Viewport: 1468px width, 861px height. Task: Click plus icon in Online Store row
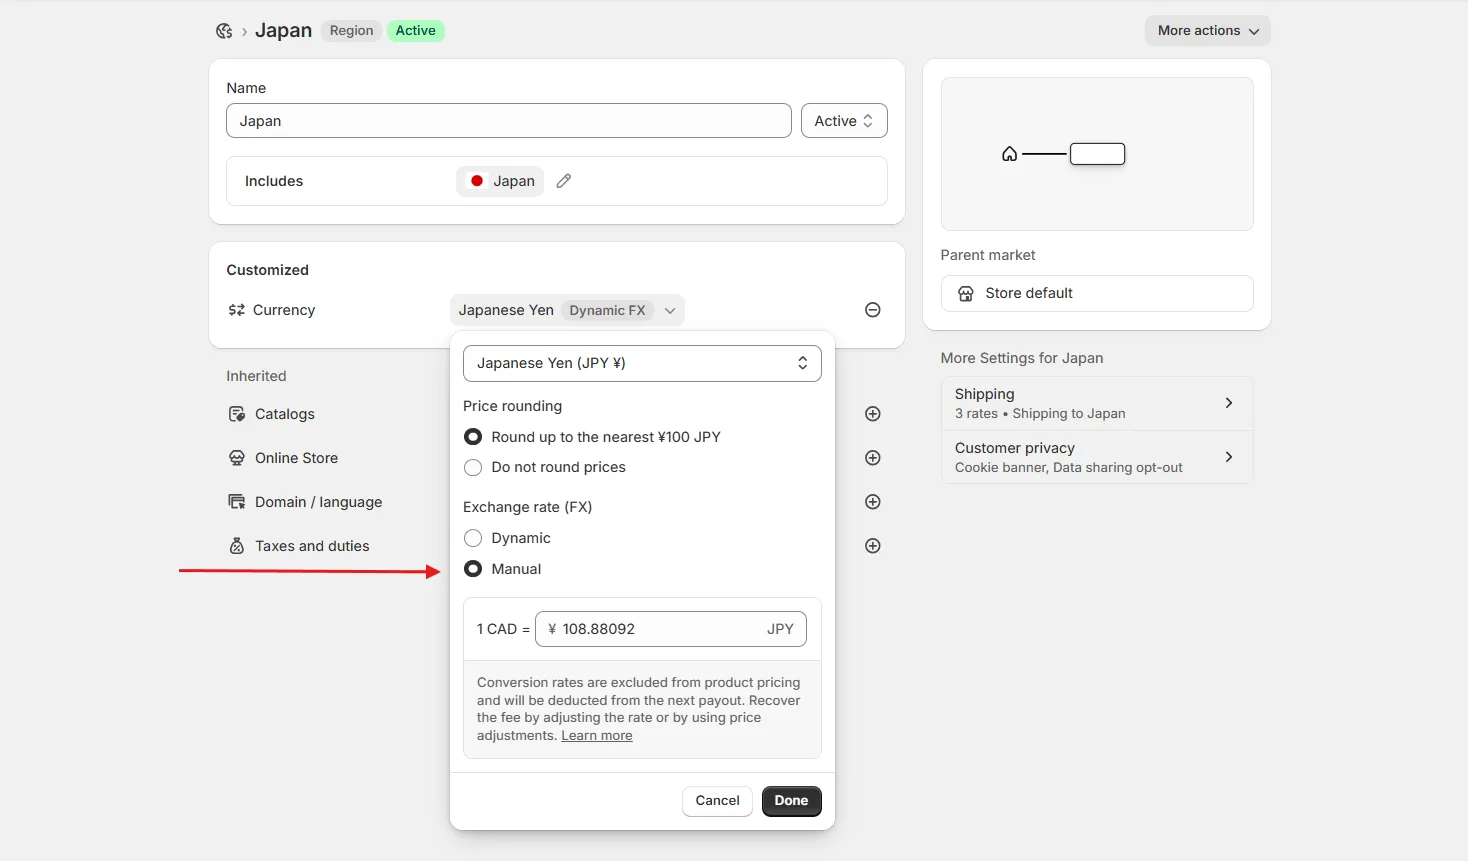(873, 458)
